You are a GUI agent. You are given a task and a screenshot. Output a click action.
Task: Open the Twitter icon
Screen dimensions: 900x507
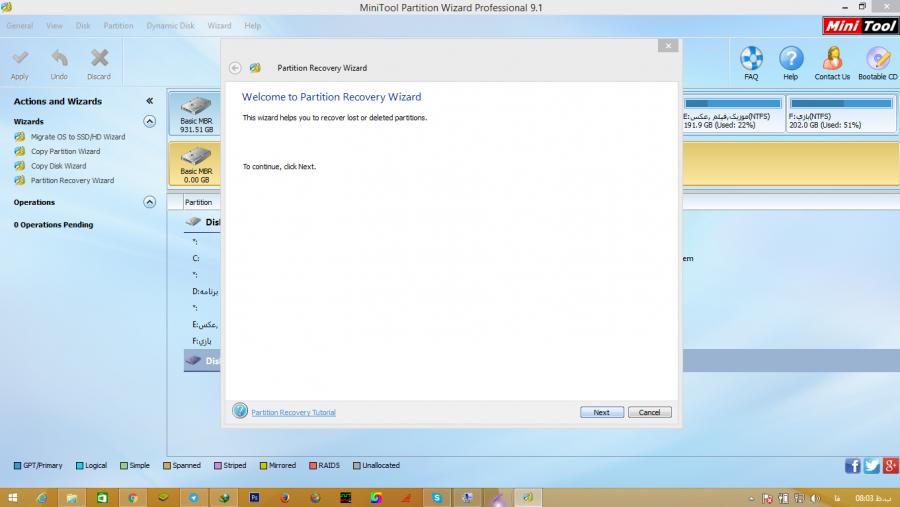click(x=871, y=466)
